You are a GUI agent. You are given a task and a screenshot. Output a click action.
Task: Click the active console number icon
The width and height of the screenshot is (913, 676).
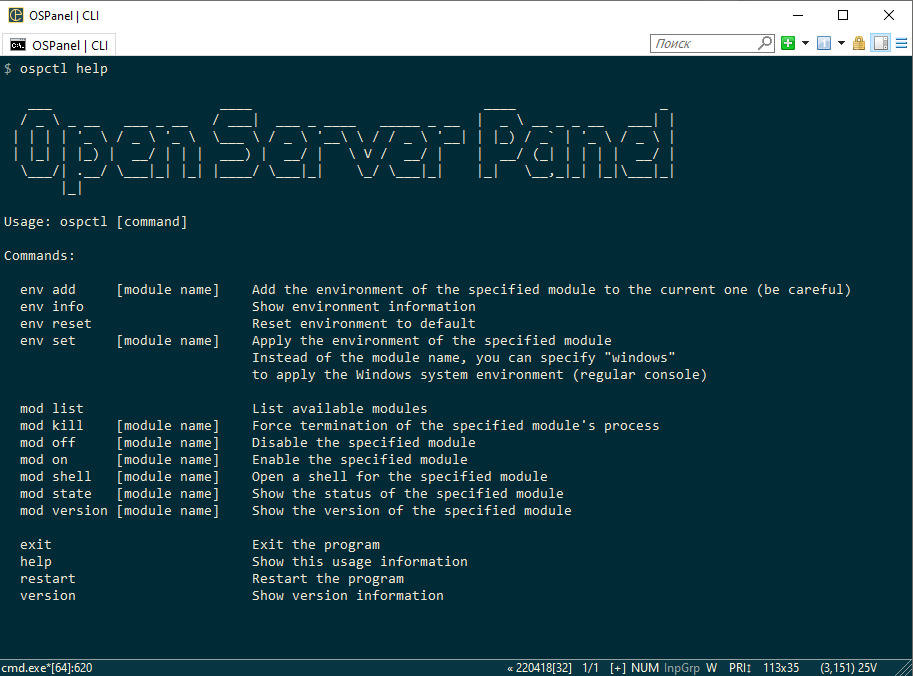click(823, 43)
